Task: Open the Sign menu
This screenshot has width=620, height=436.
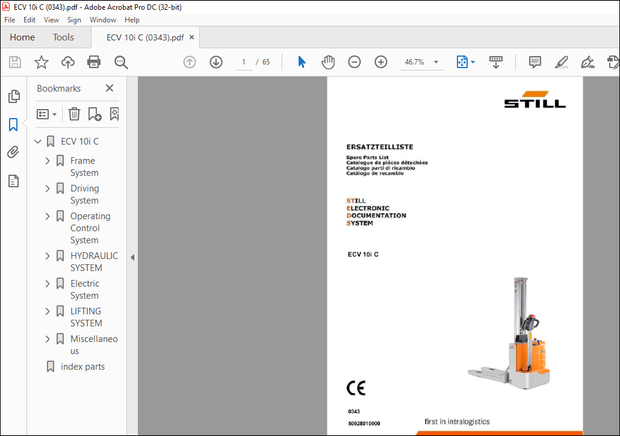Action: [74, 20]
